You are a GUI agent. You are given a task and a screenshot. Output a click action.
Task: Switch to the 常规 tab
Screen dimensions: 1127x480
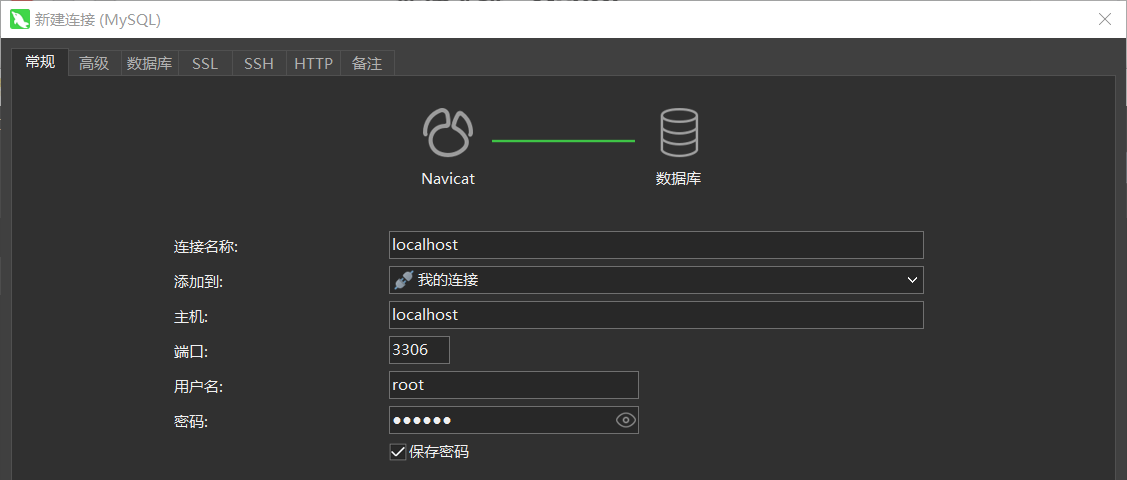pos(40,62)
